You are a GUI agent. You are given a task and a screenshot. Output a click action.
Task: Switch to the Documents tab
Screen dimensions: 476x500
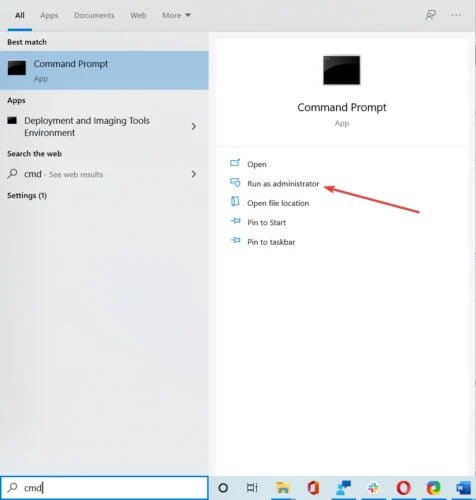point(94,15)
